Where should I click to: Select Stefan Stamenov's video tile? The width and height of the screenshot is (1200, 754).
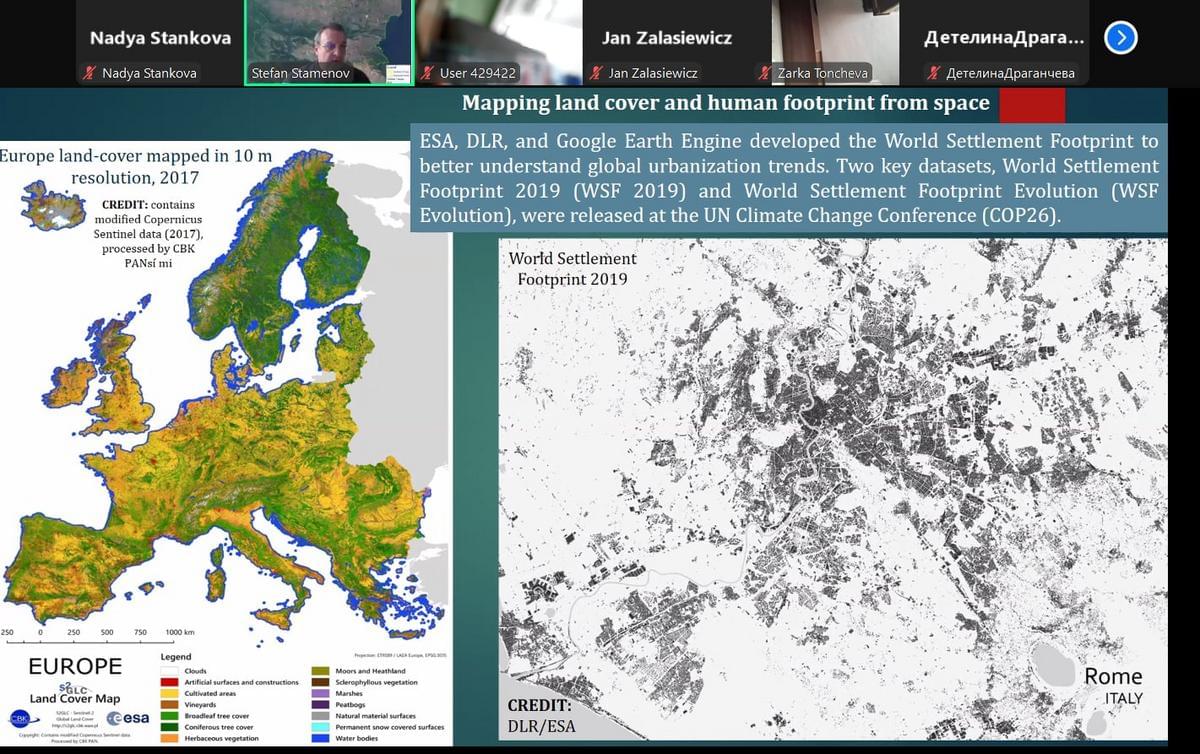click(x=328, y=43)
